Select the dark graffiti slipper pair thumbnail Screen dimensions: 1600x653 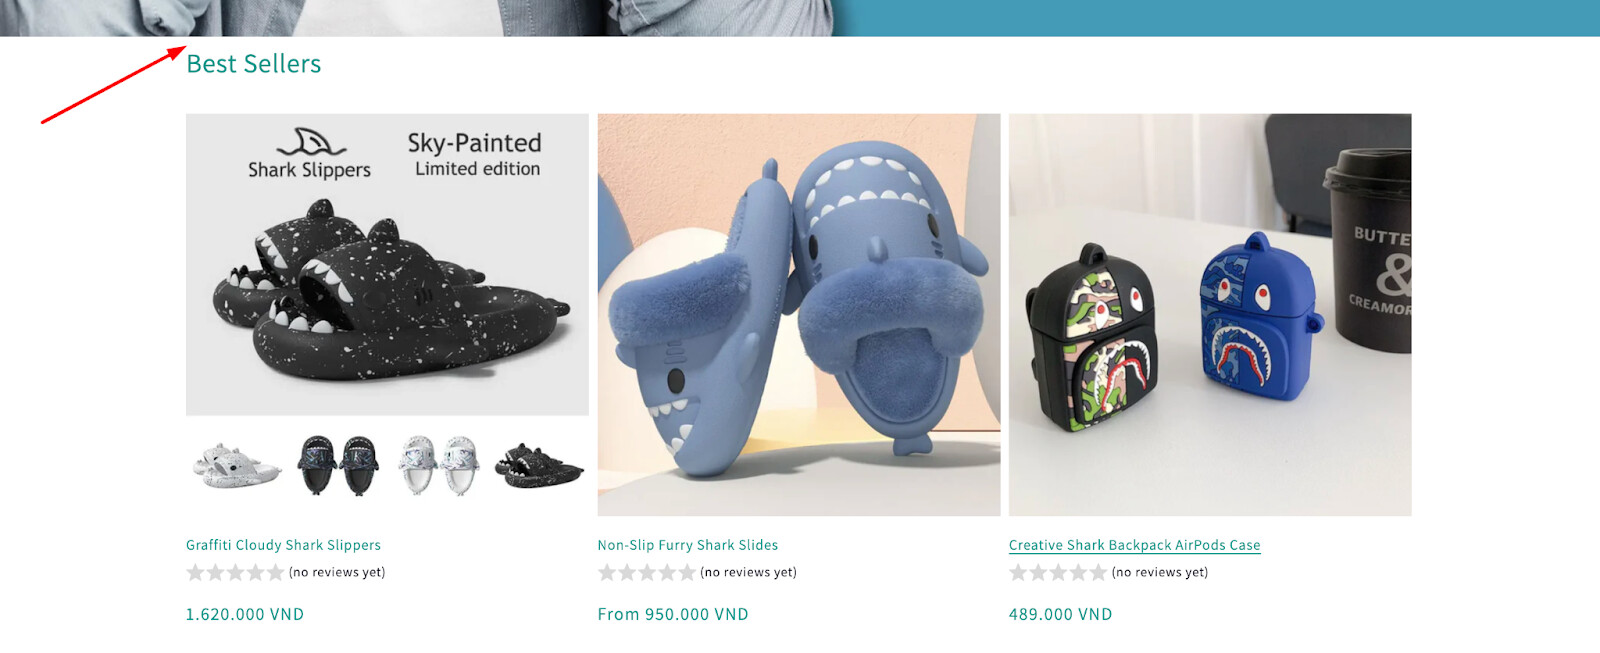pos(338,466)
